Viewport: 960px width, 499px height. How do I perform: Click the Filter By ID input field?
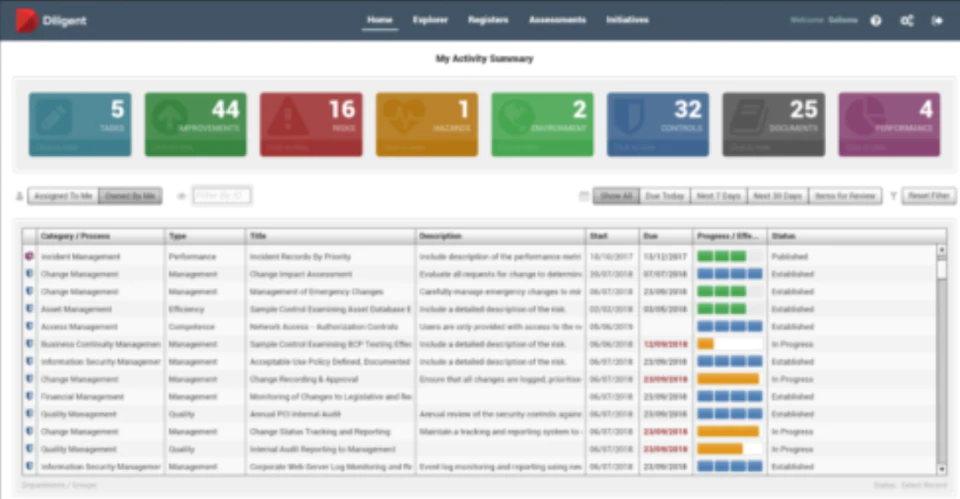pos(221,196)
